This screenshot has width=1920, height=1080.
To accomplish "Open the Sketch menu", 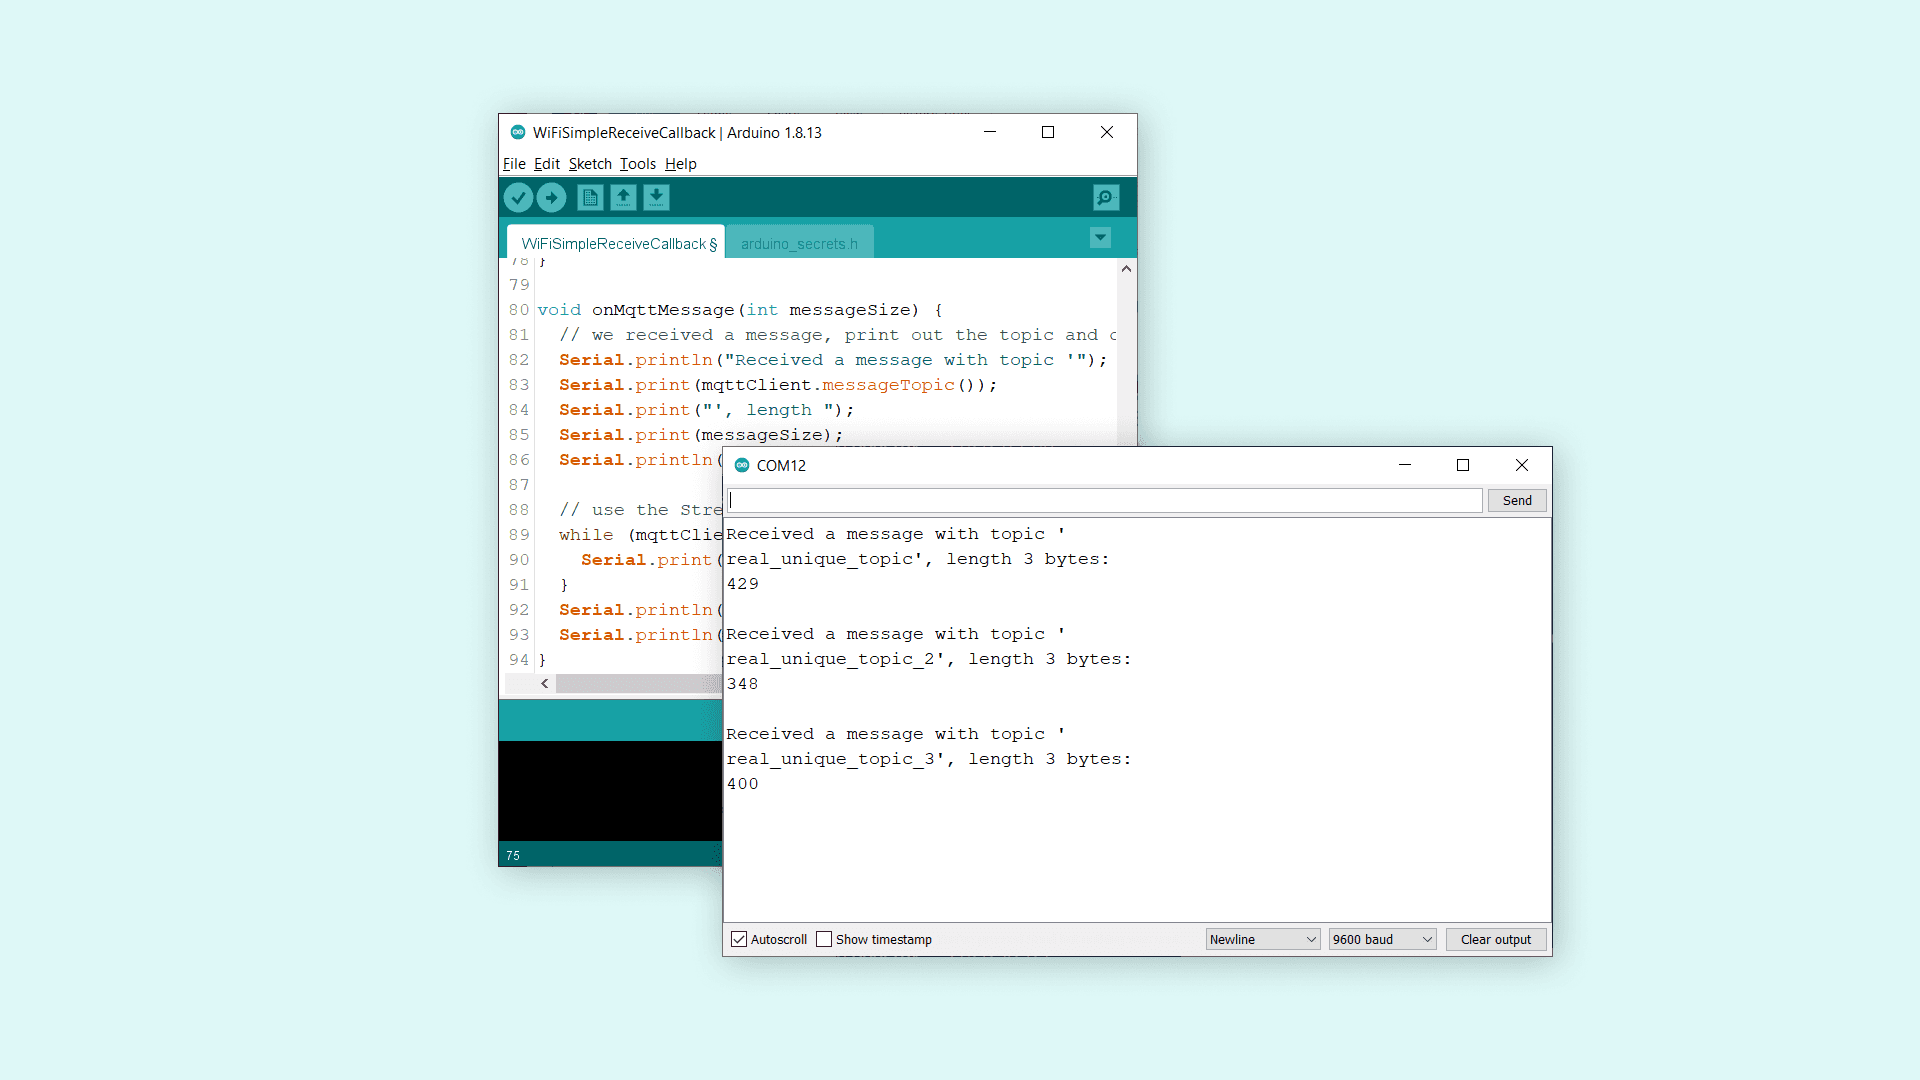I will (x=590, y=164).
